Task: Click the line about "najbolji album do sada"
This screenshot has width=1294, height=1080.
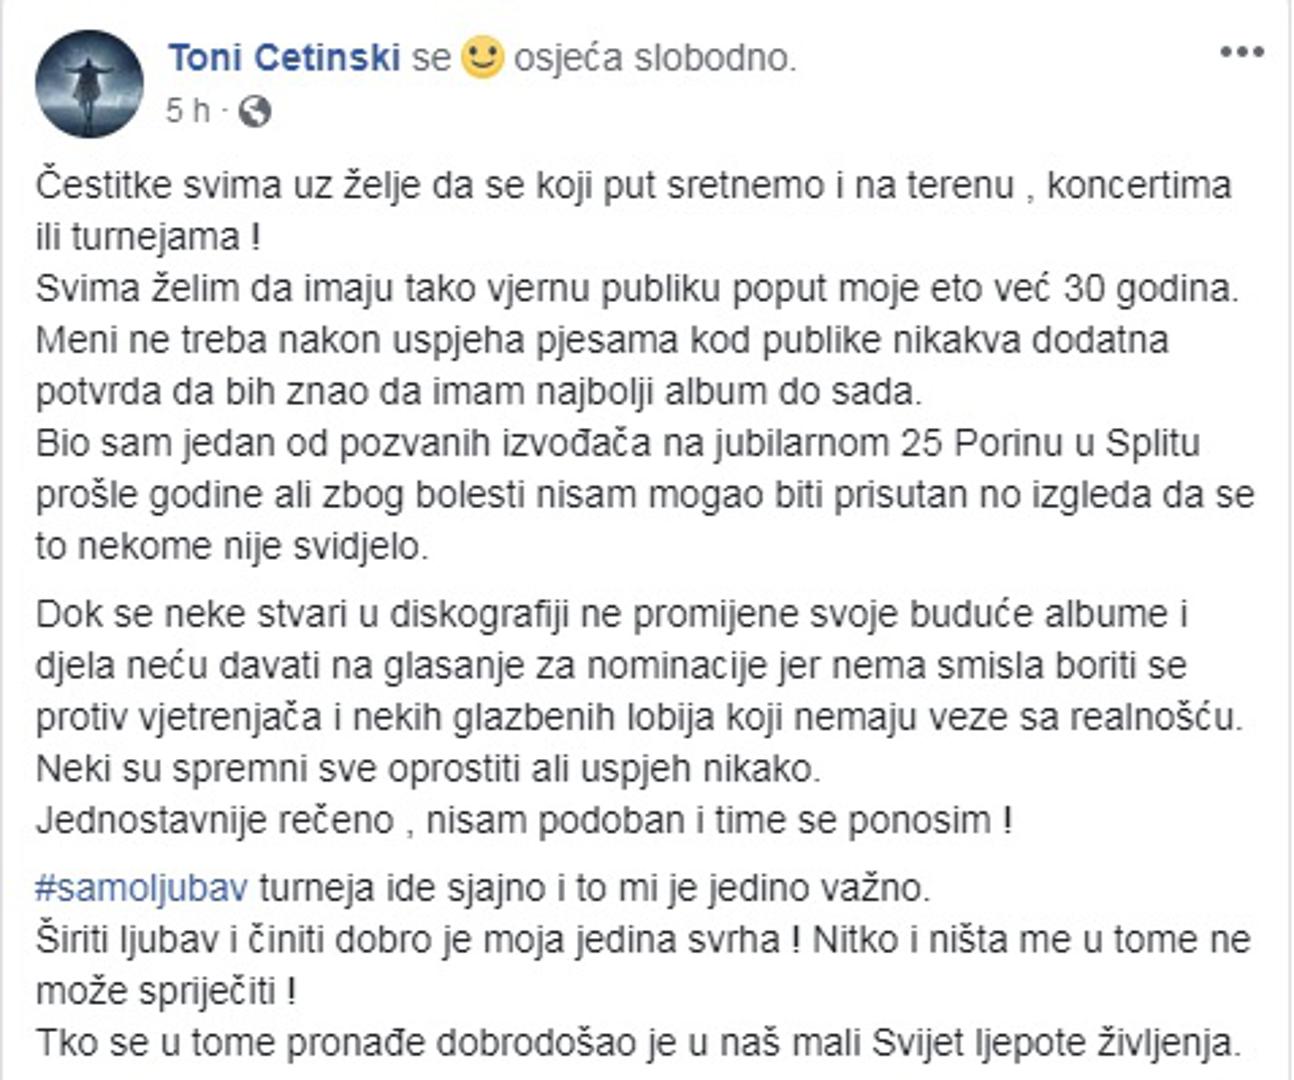Action: (x=479, y=392)
